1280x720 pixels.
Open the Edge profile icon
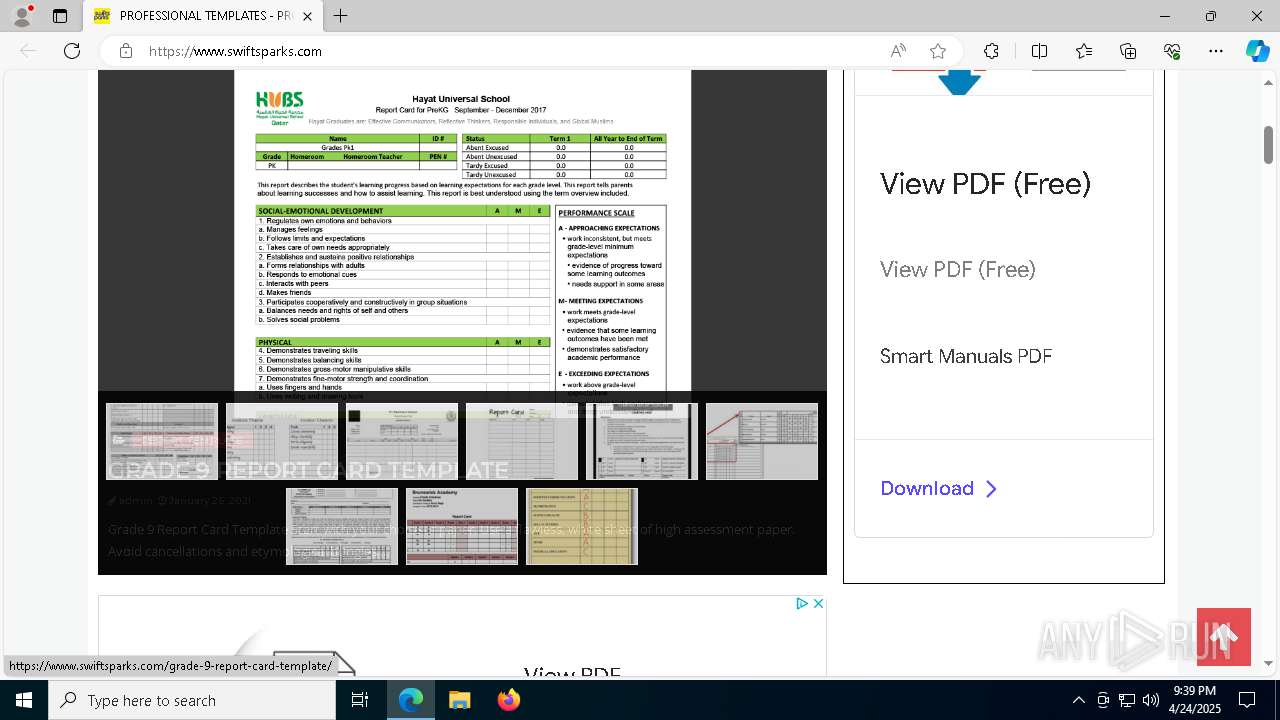click(x=22, y=16)
